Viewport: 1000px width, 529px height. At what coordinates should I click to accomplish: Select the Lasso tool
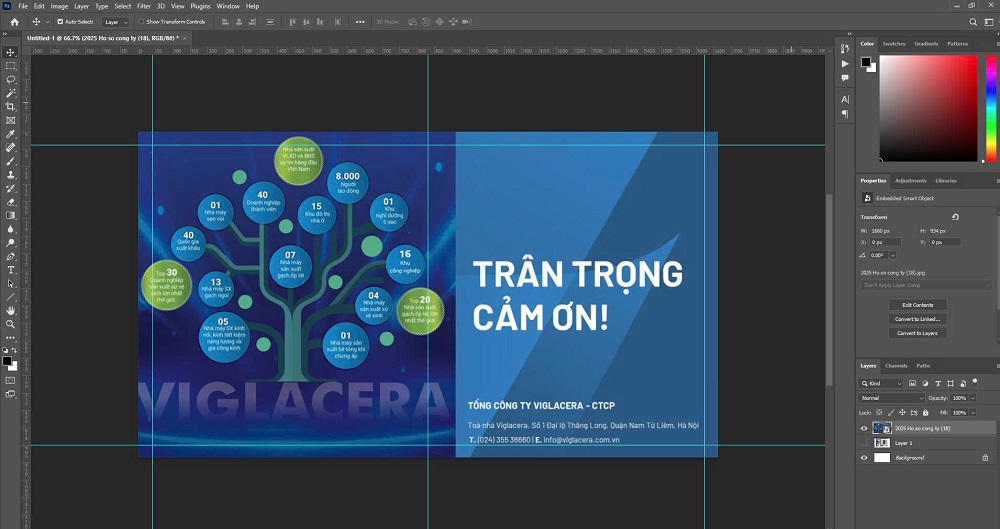(x=10, y=80)
